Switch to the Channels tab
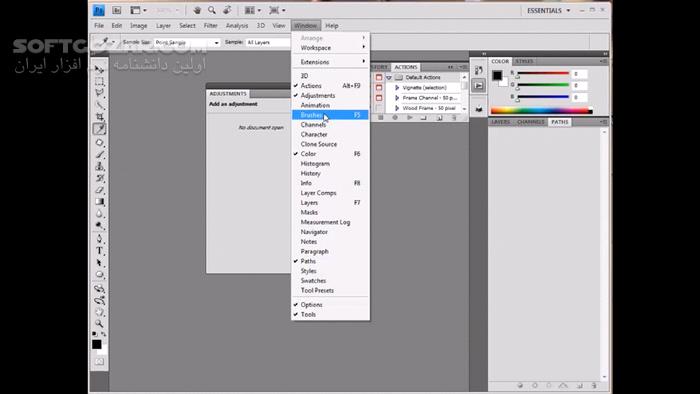Screen dimensions: 700x394 click(530, 122)
